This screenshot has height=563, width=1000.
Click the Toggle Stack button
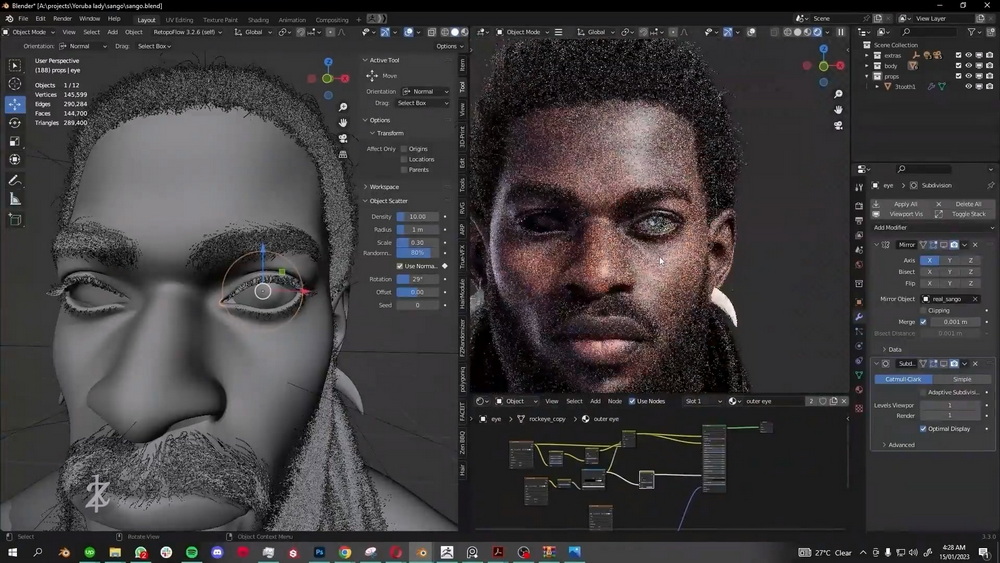pyautogui.click(x=964, y=214)
